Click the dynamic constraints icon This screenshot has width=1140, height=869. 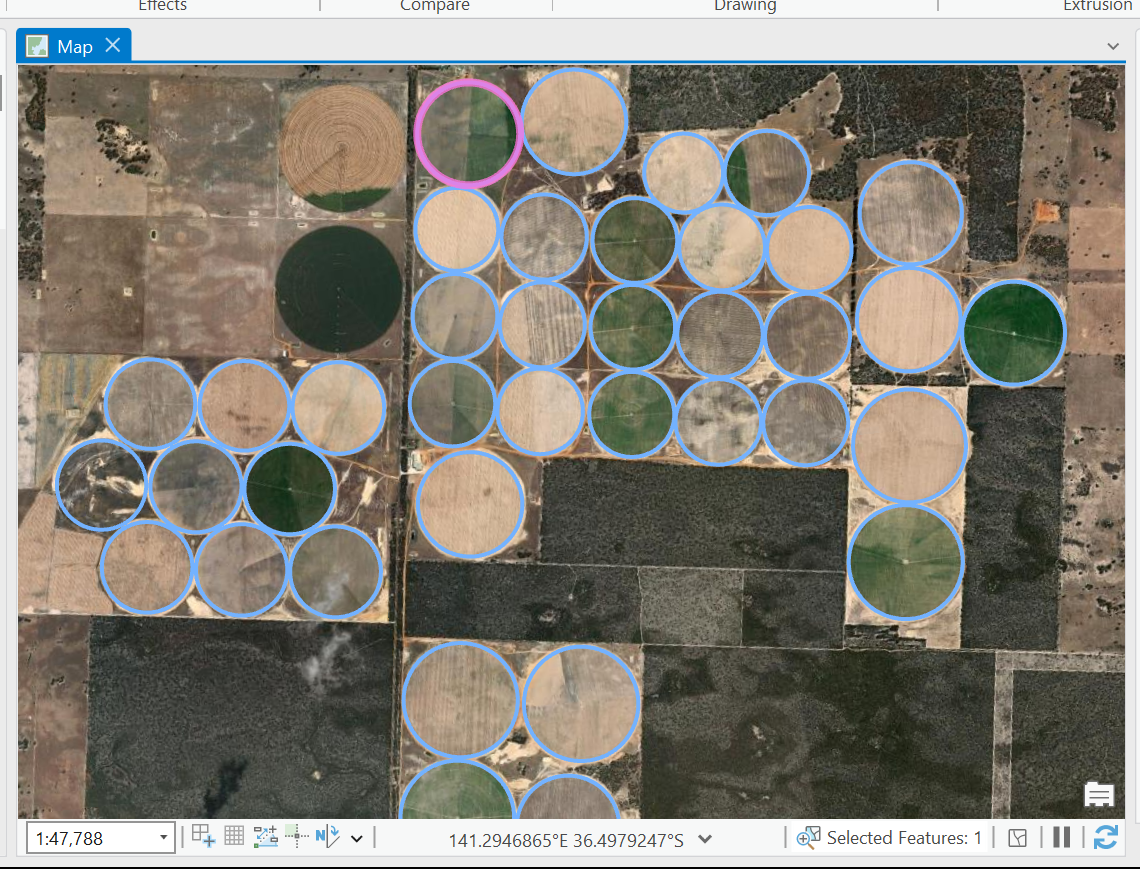[x=265, y=838]
